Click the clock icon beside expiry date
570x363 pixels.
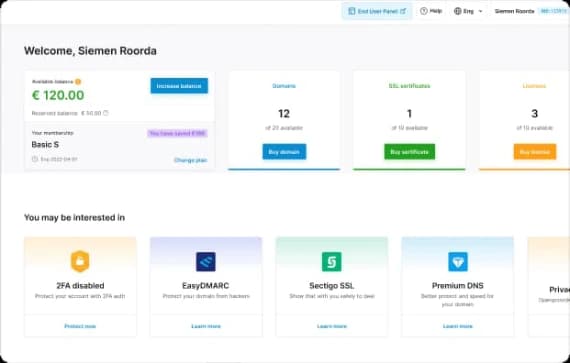click(x=35, y=159)
